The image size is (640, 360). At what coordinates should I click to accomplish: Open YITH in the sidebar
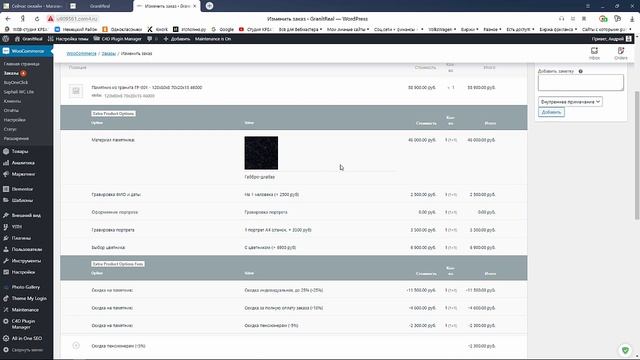pyautogui.click(x=17, y=227)
